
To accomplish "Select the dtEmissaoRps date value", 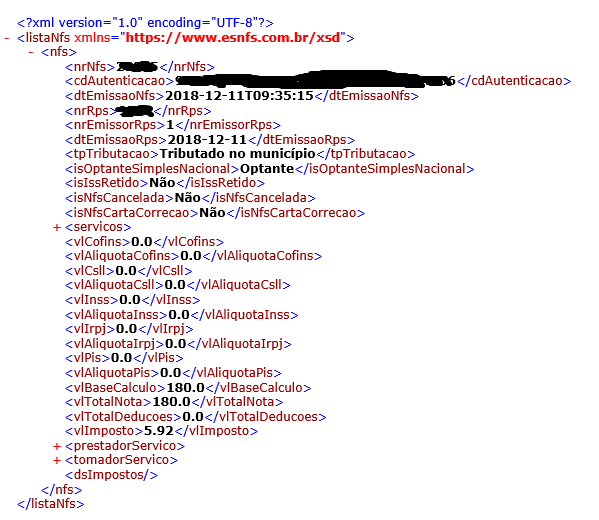I will (x=207, y=140).
